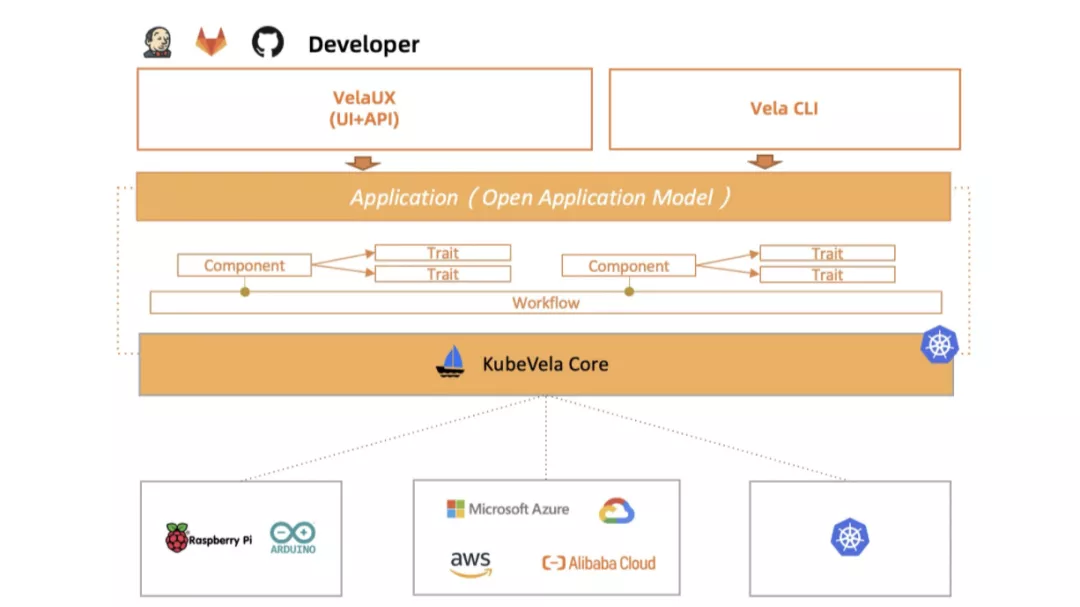Viewport: 1080px width, 607px height.
Task: Select the Kubernetes wheel on the KubeVela Core bar
Action: pyautogui.click(x=939, y=344)
